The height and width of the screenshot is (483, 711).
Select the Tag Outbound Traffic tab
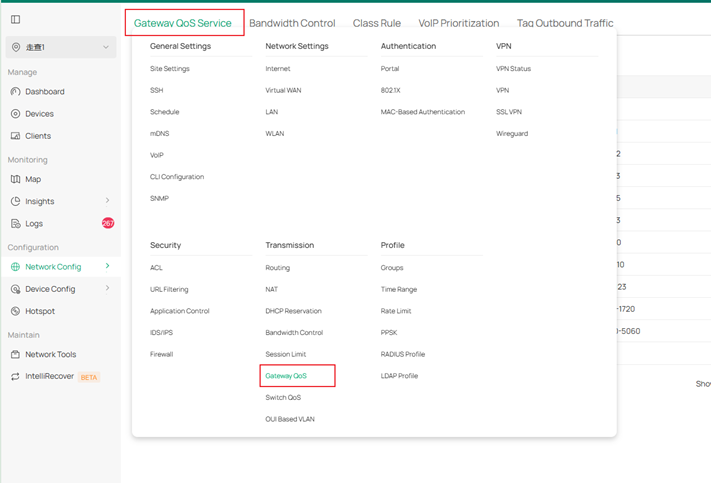coord(565,23)
